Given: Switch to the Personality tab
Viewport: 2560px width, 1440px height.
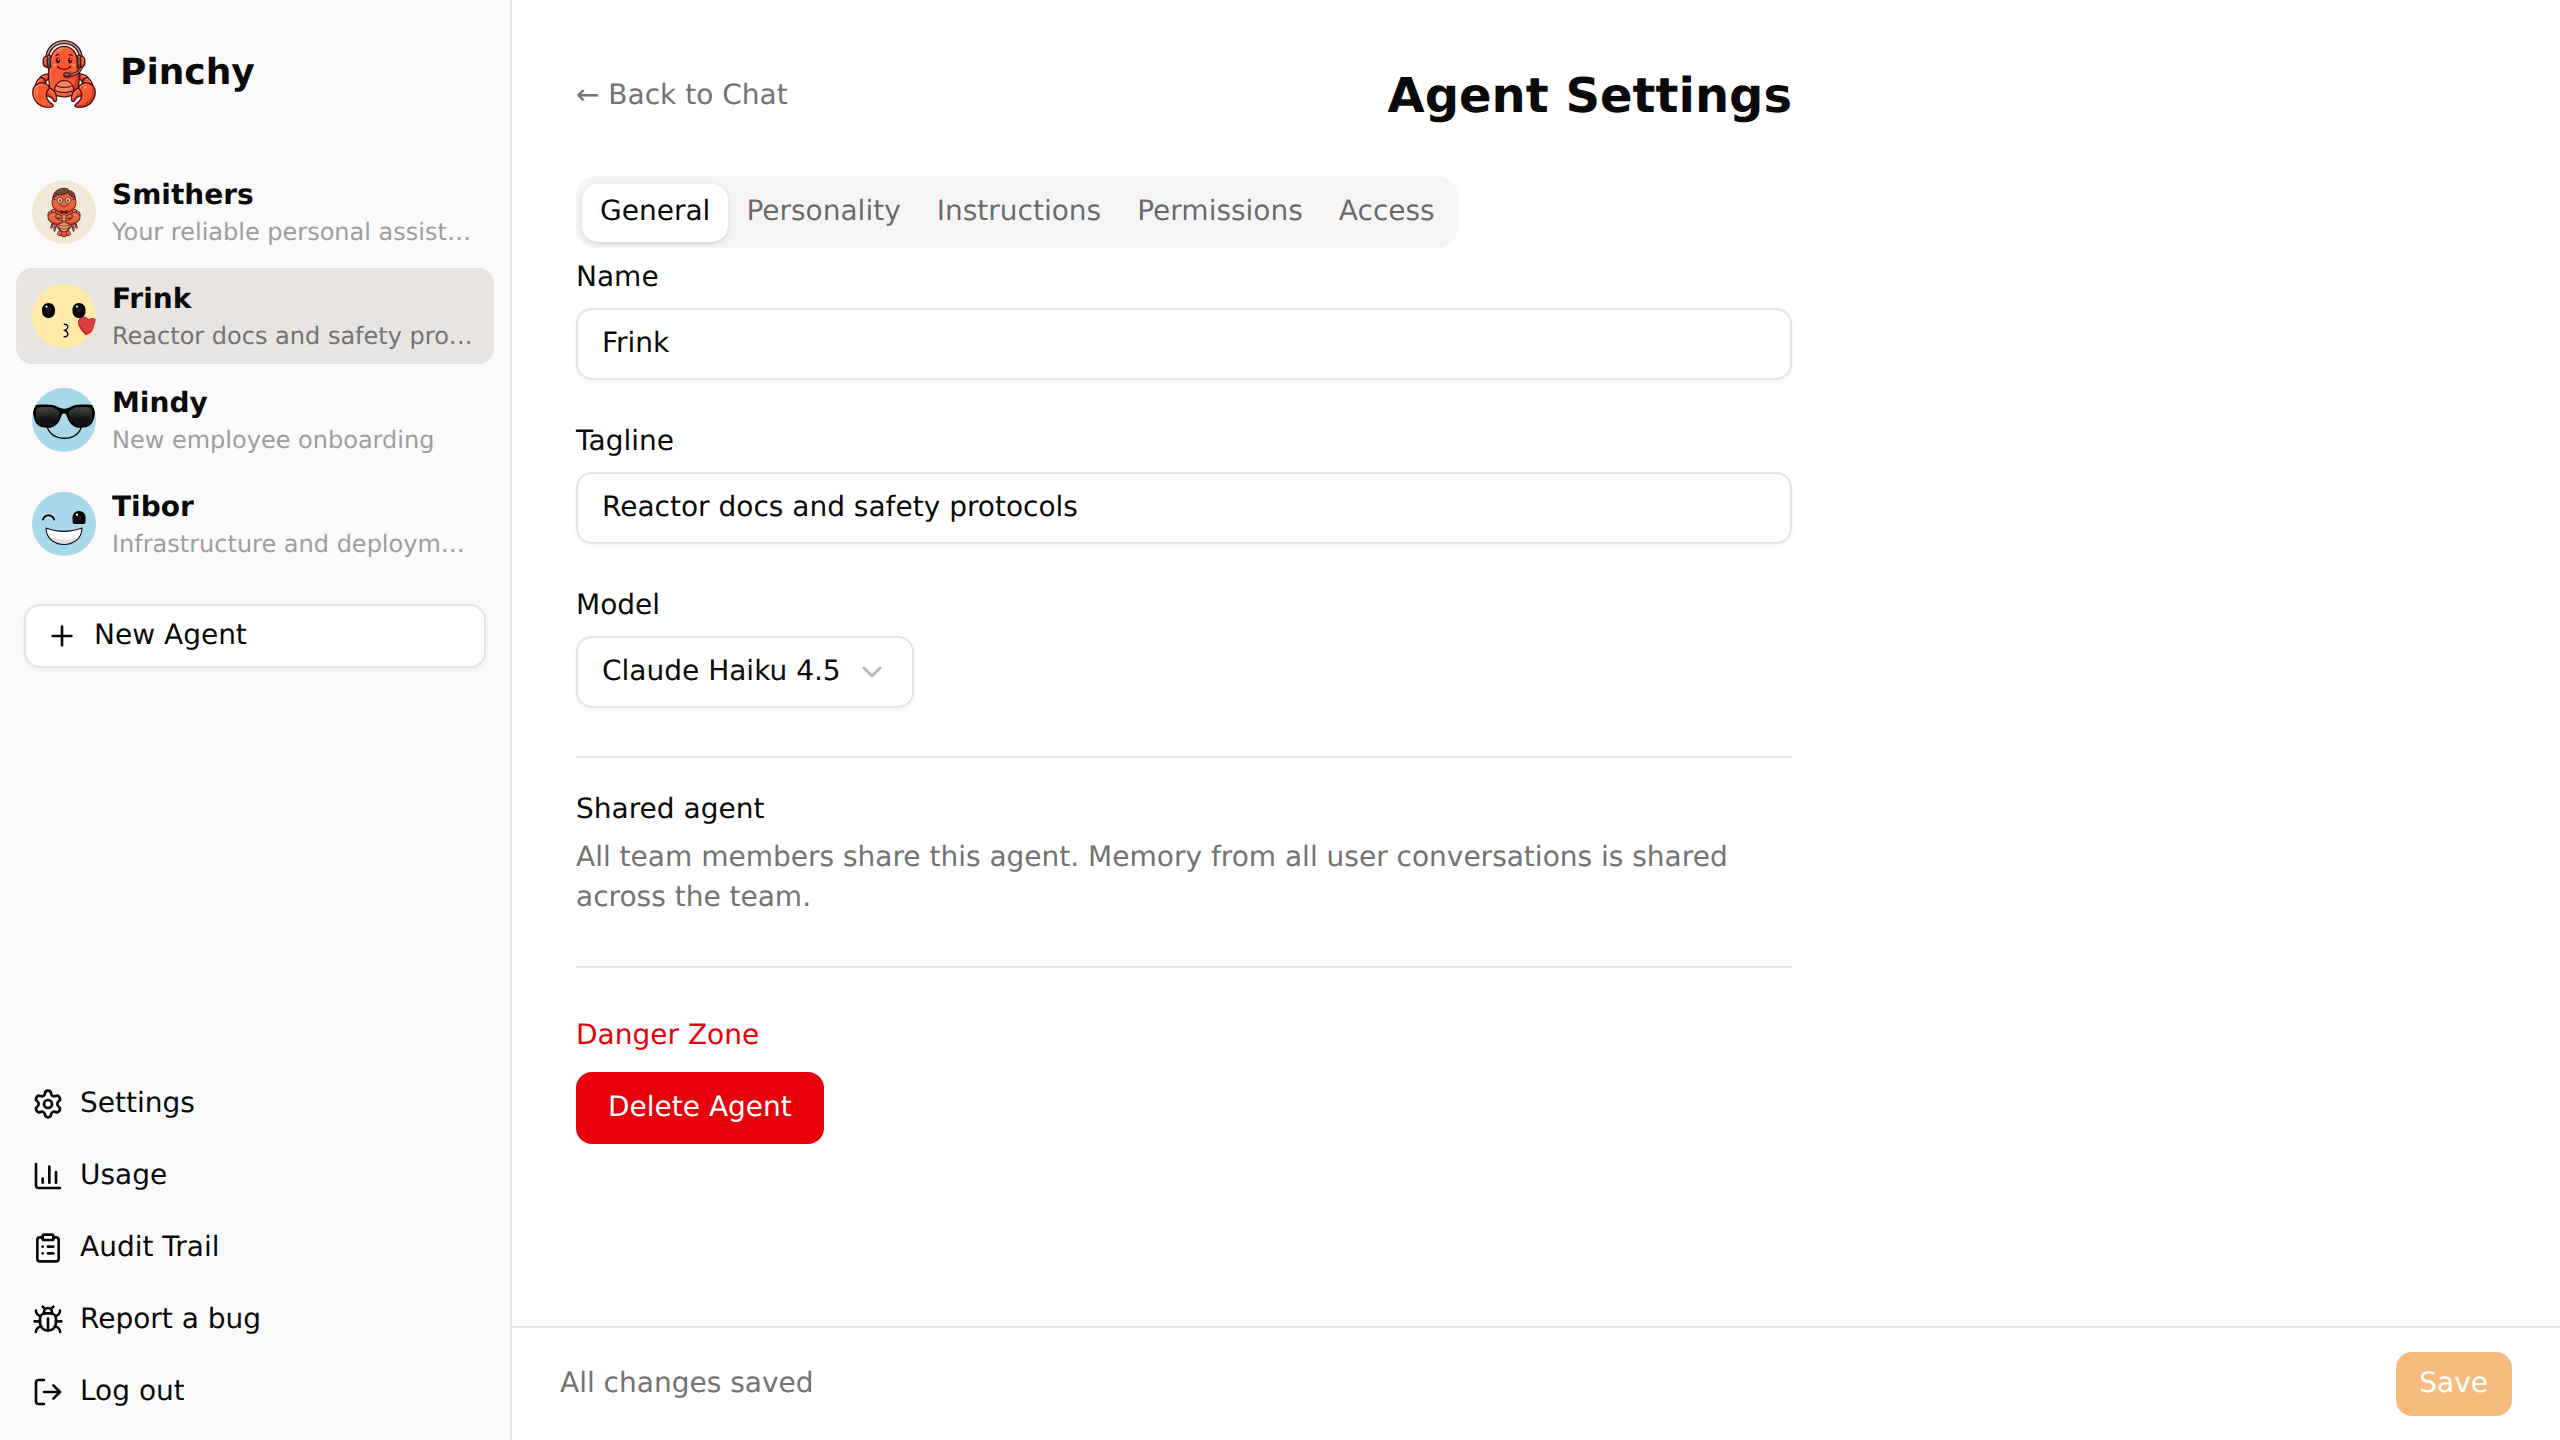Looking at the screenshot, I should (x=822, y=211).
